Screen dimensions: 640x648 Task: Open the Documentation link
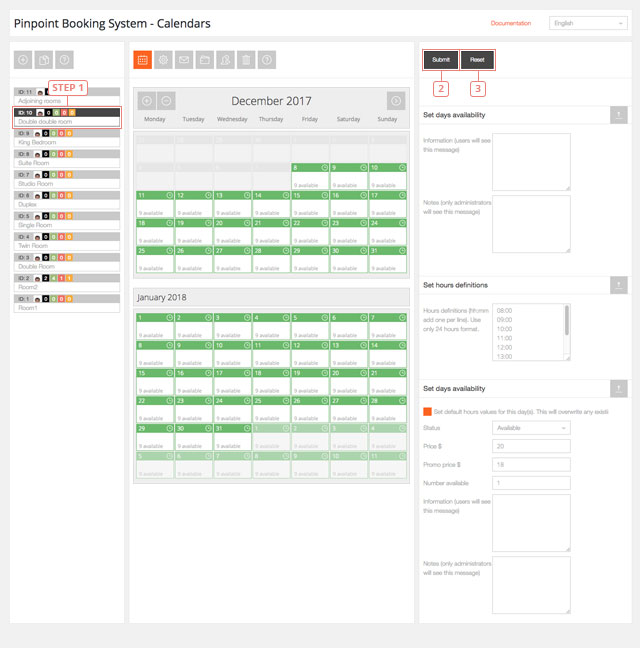pyautogui.click(x=511, y=23)
